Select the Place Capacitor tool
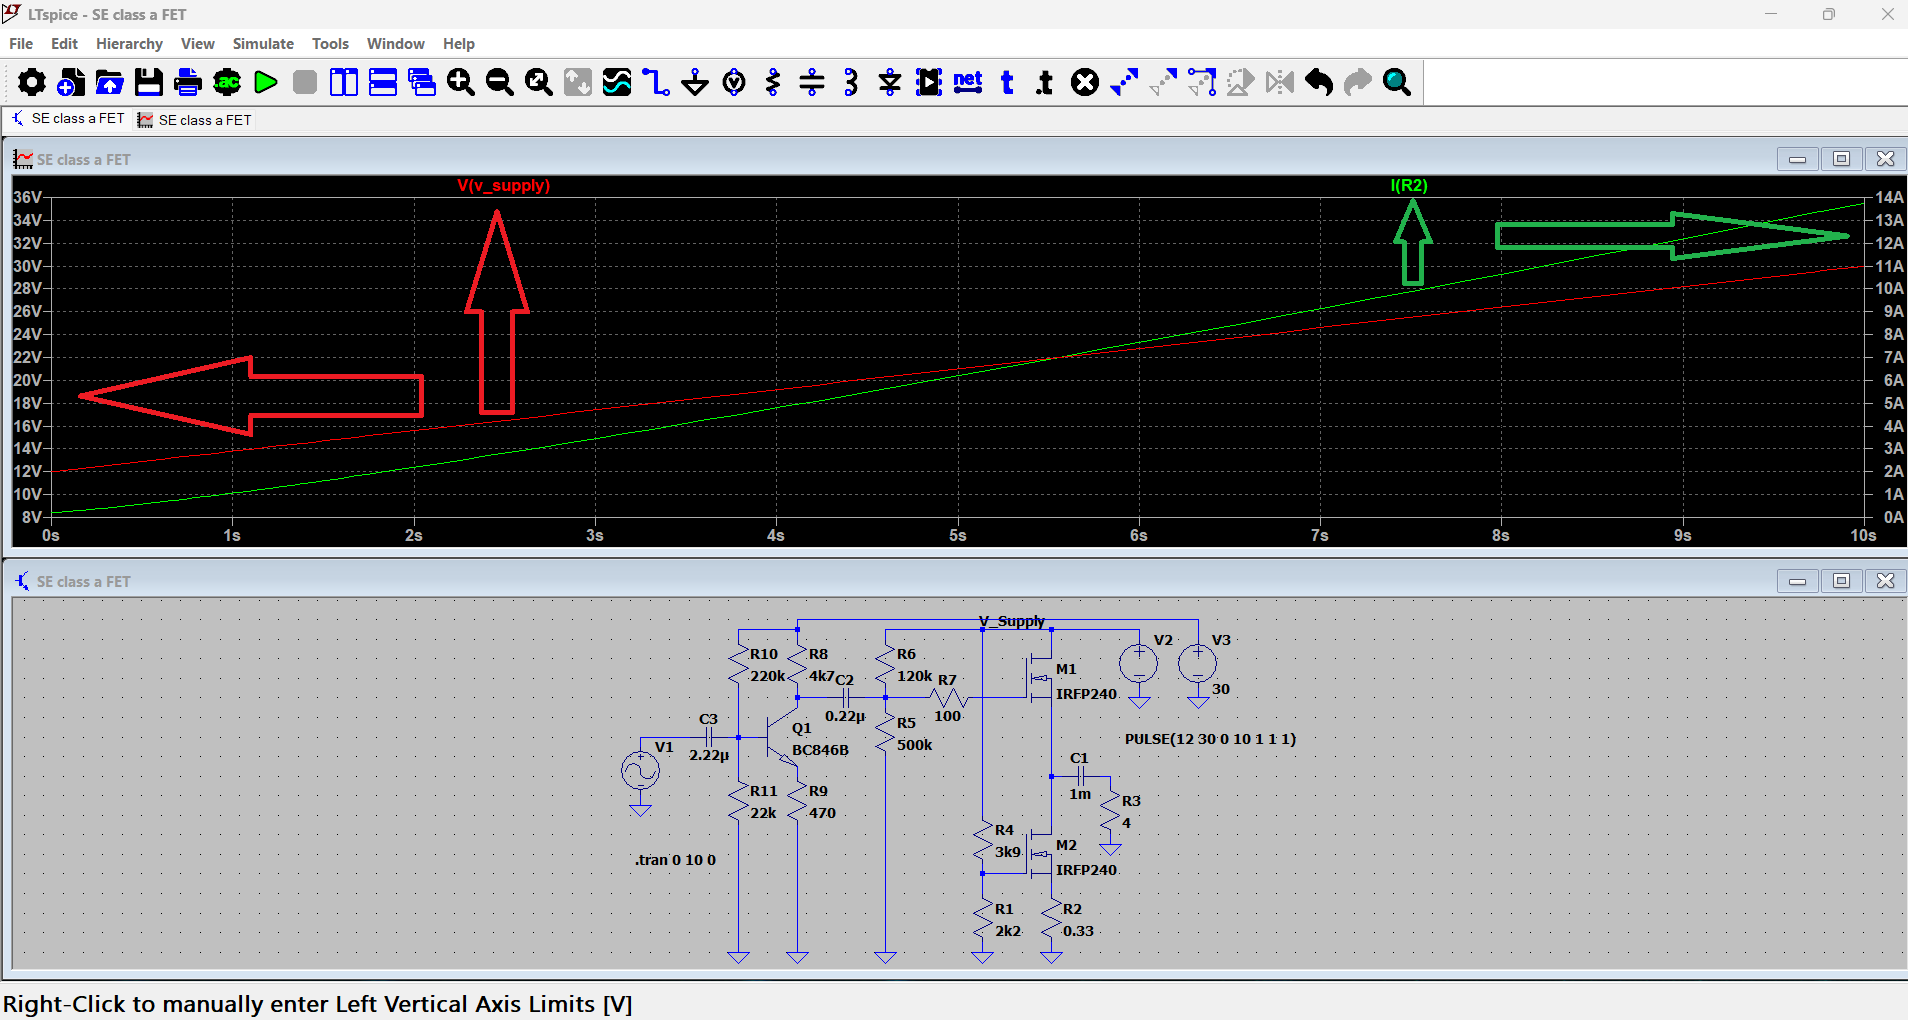Image resolution: width=1908 pixels, height=1020 pixels. 812,82
